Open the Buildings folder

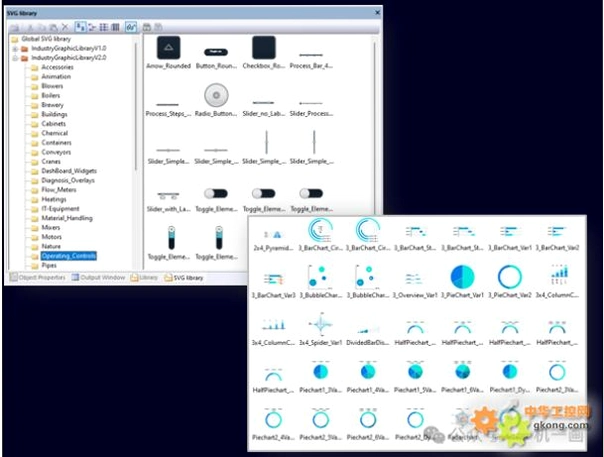(54, 114)
